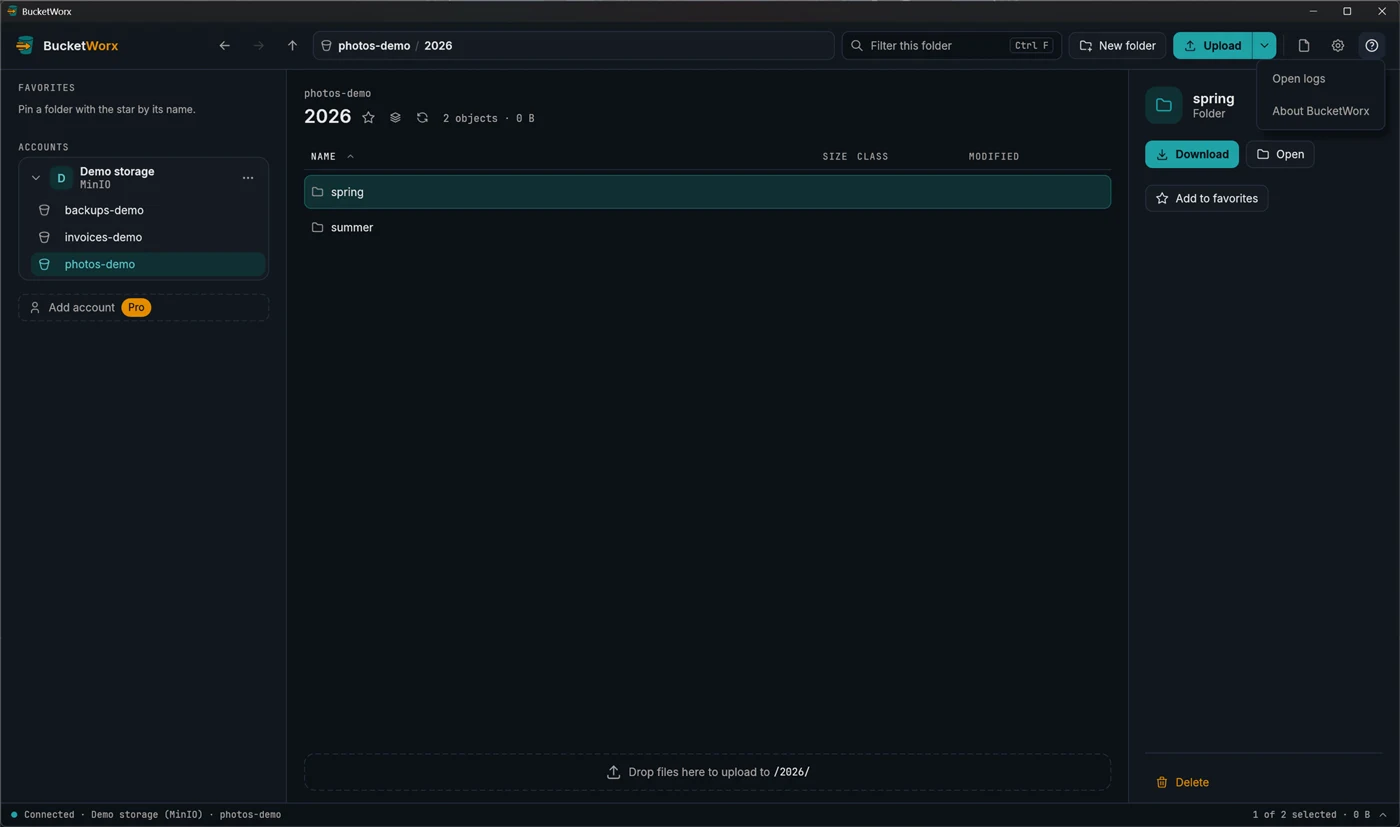
Task: Open the invoices-demo bucket
Action: coord(148,238)
